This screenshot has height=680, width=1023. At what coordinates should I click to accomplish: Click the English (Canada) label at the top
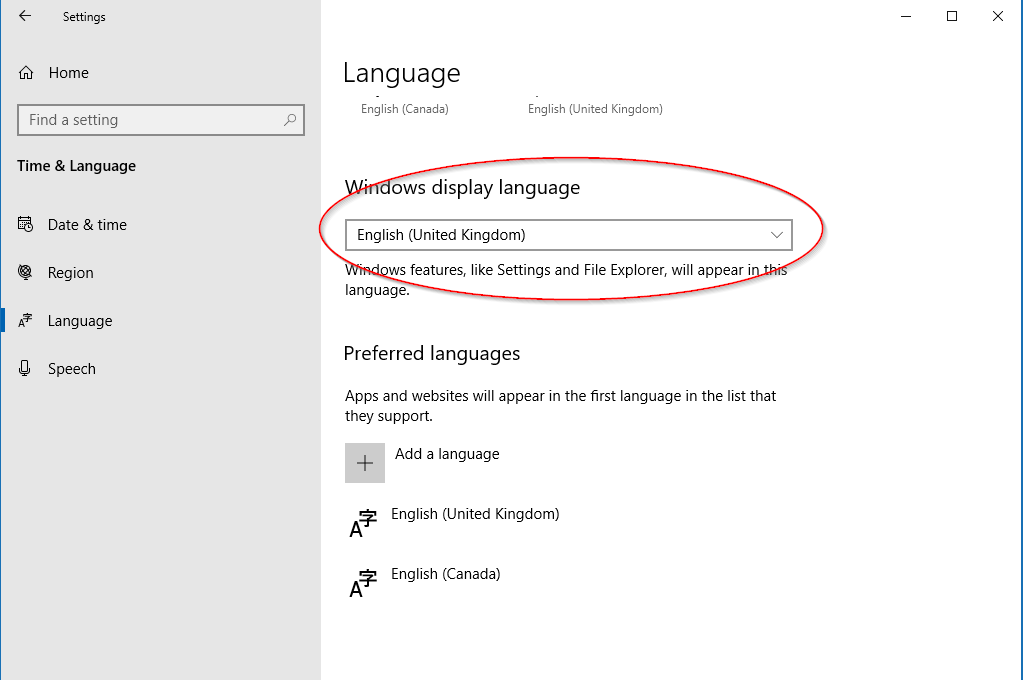coord(405,109)
